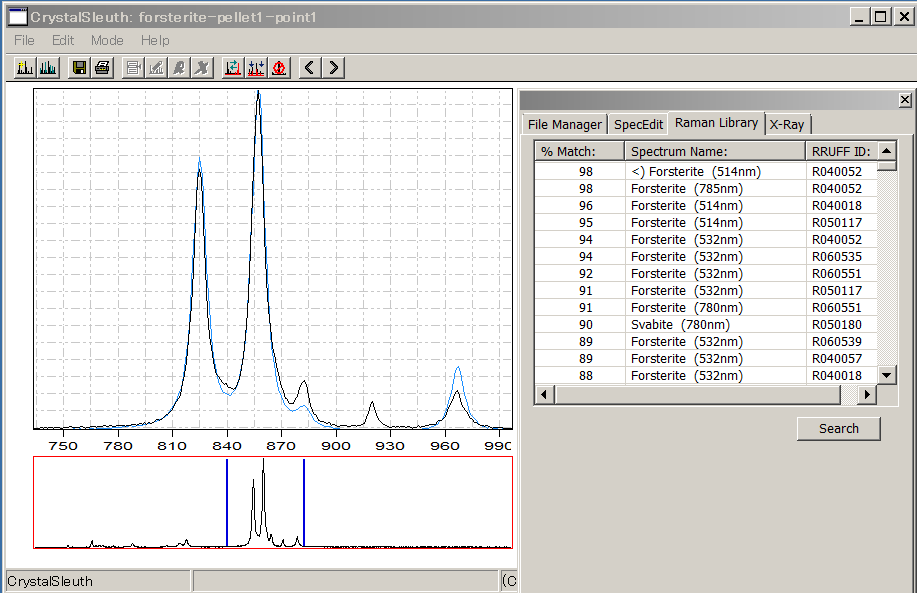This screenshot has height=593, width=917.
Task: Go to previous spectrum with left arrow
Action: (310, 67)
